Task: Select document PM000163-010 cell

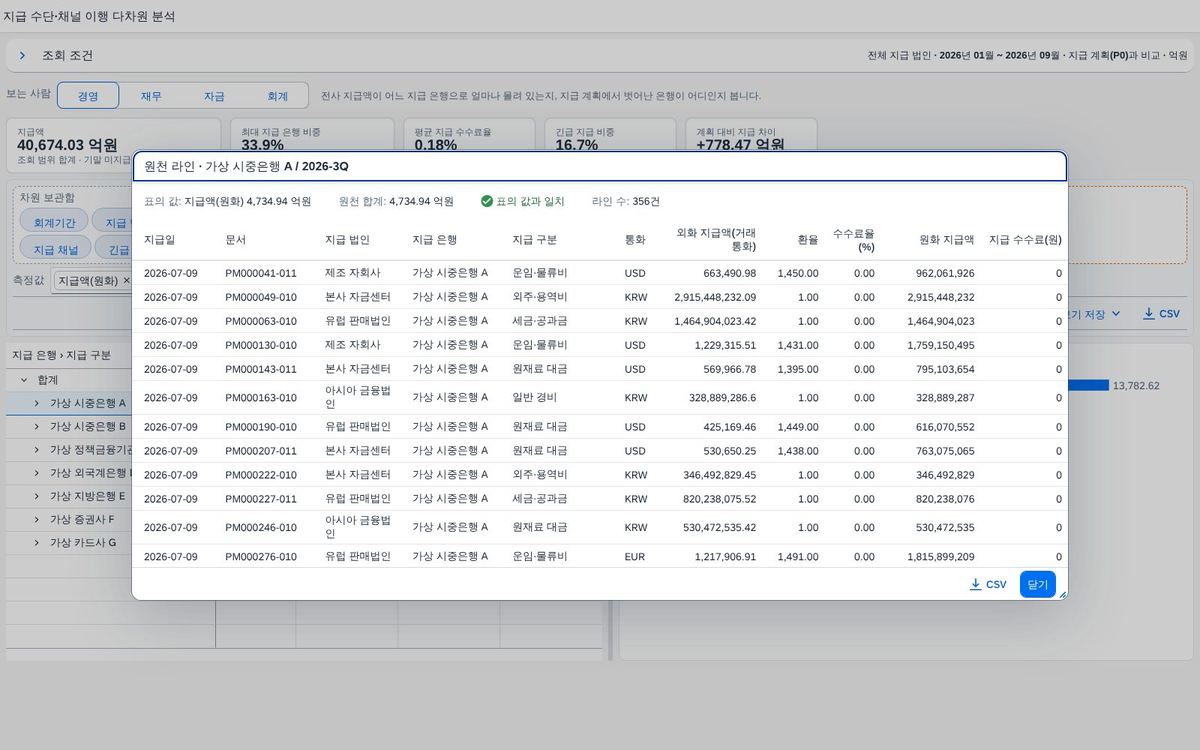Action: click(261, 398)
